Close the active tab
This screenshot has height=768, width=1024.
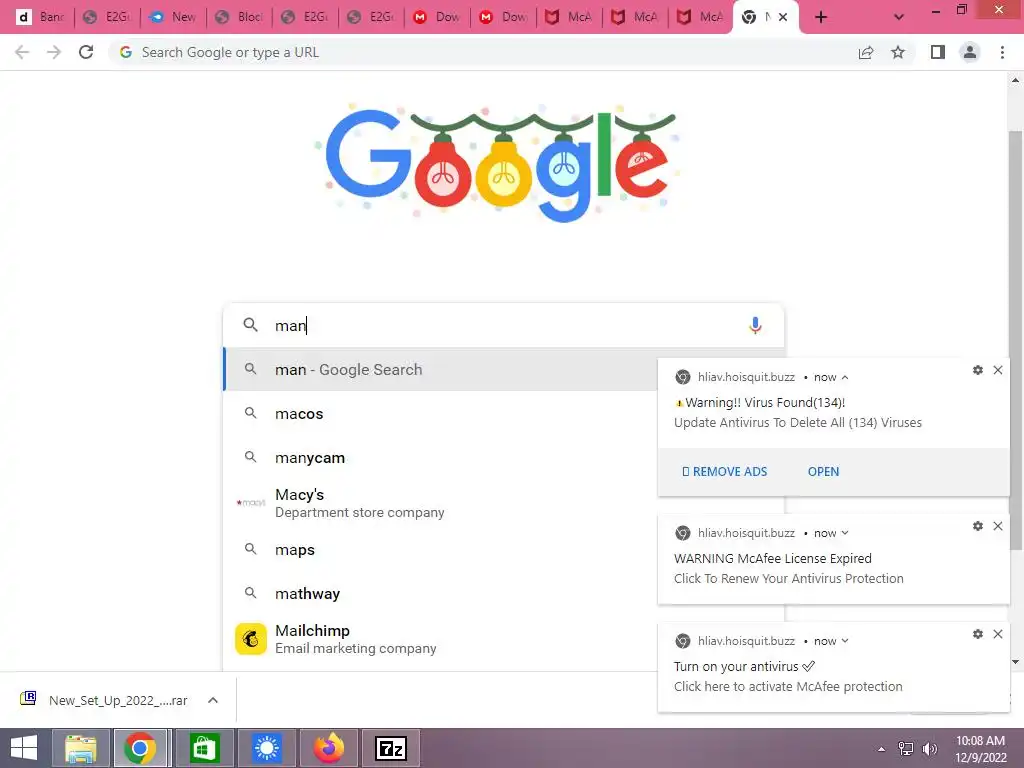pyautogui.click(x=783, y=17)
